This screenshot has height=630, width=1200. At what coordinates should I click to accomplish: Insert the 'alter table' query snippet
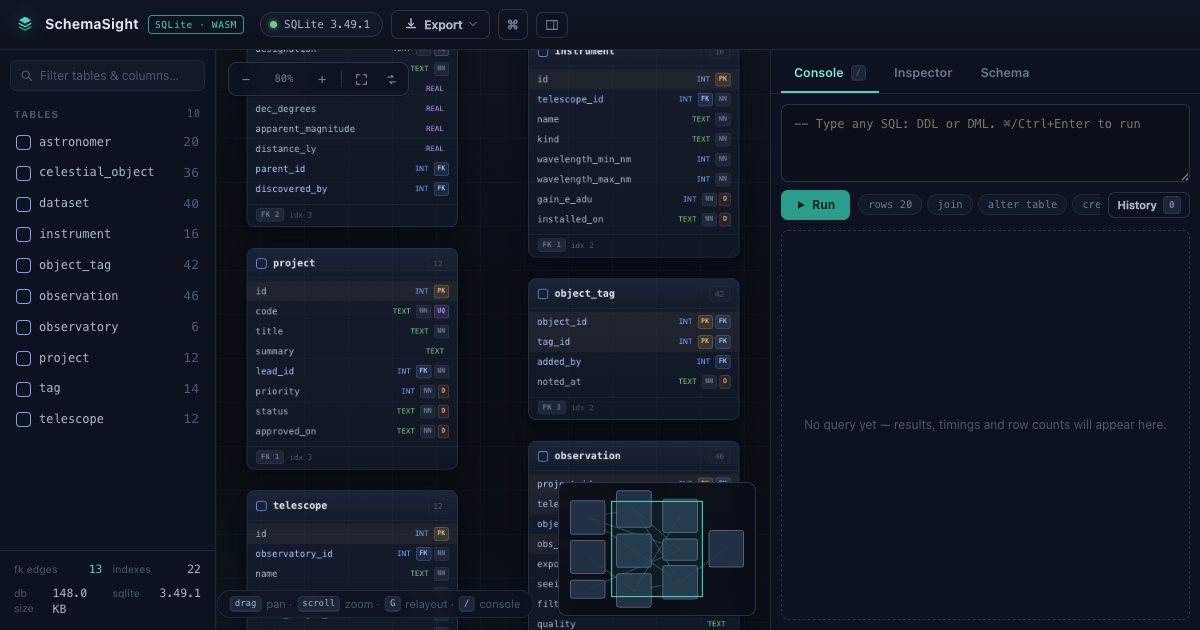click(x=1022, y=205)
